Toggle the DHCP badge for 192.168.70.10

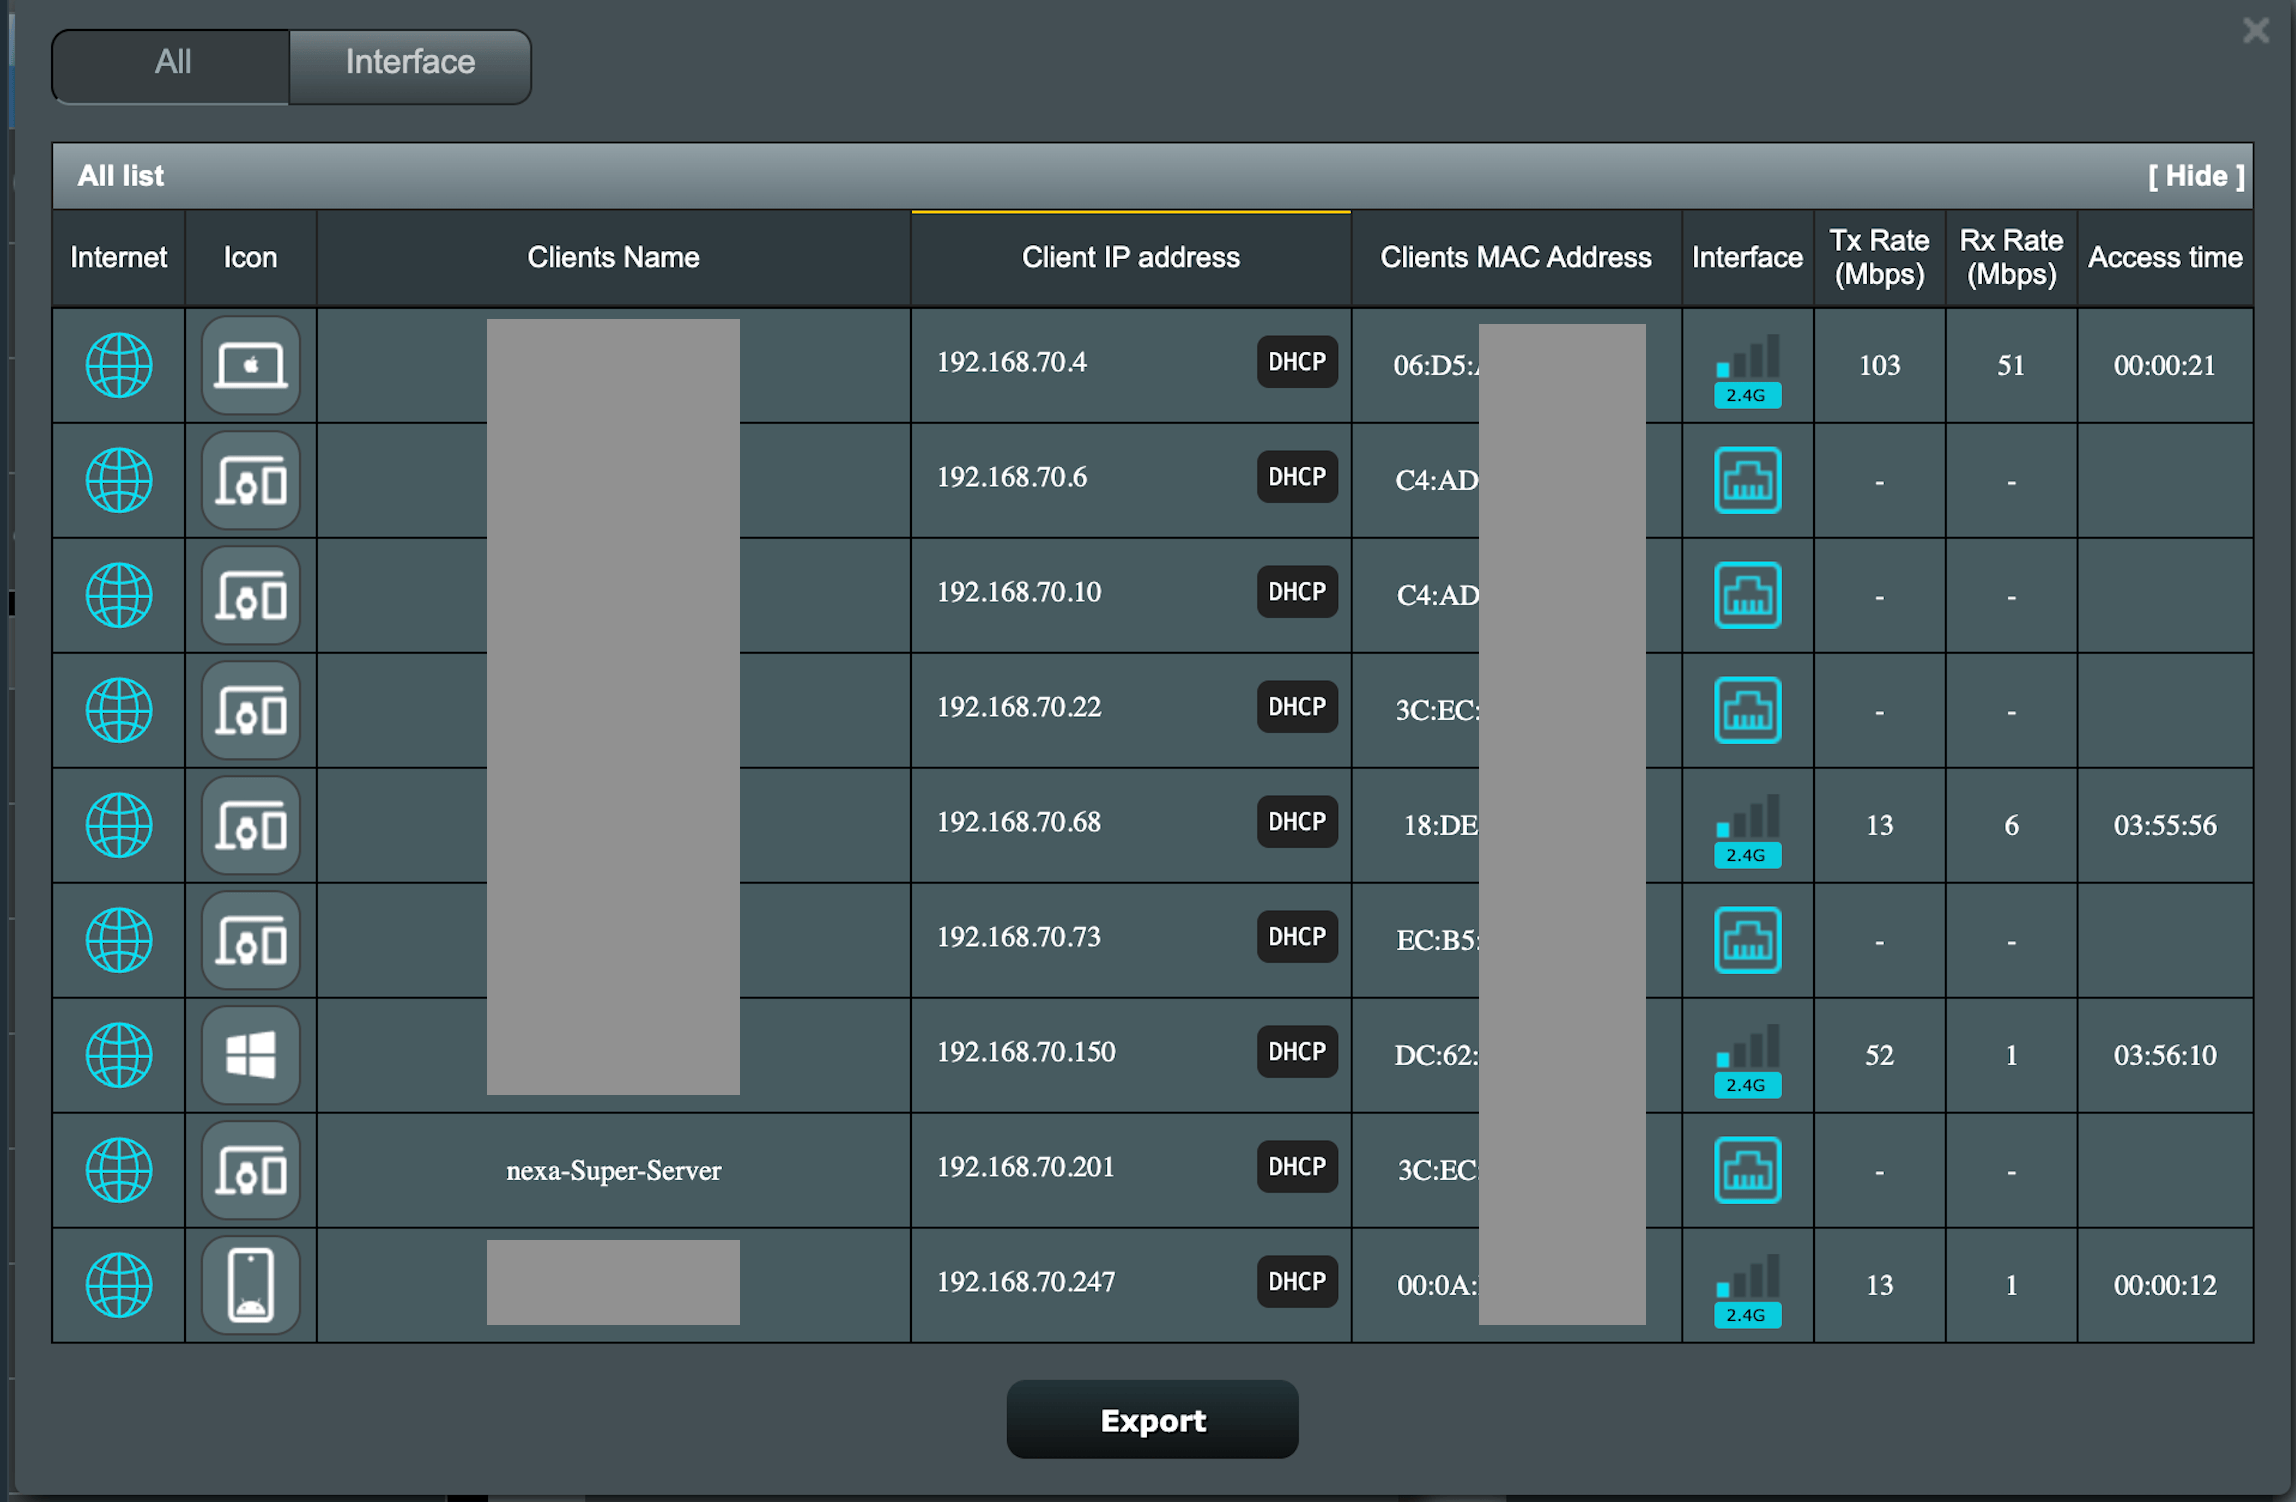(x=1296, y=592)
